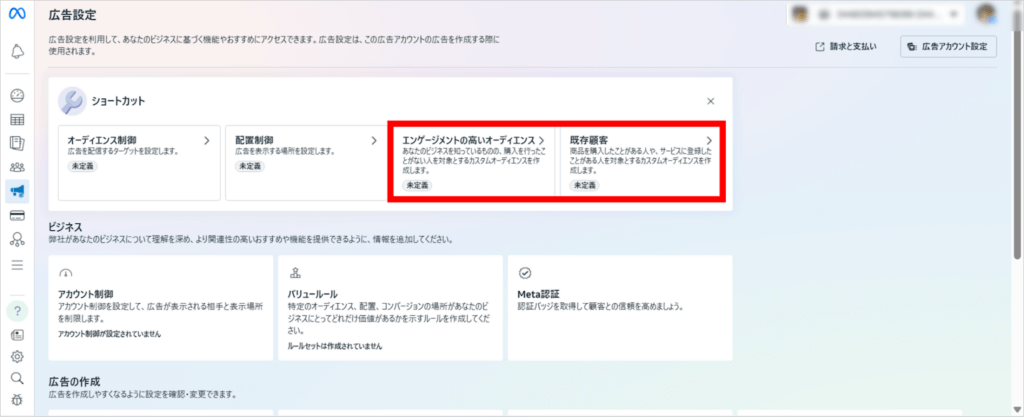Click the Meta logo in the sidebar
This screenshot has height=417, width=1024.
point(17,14)
